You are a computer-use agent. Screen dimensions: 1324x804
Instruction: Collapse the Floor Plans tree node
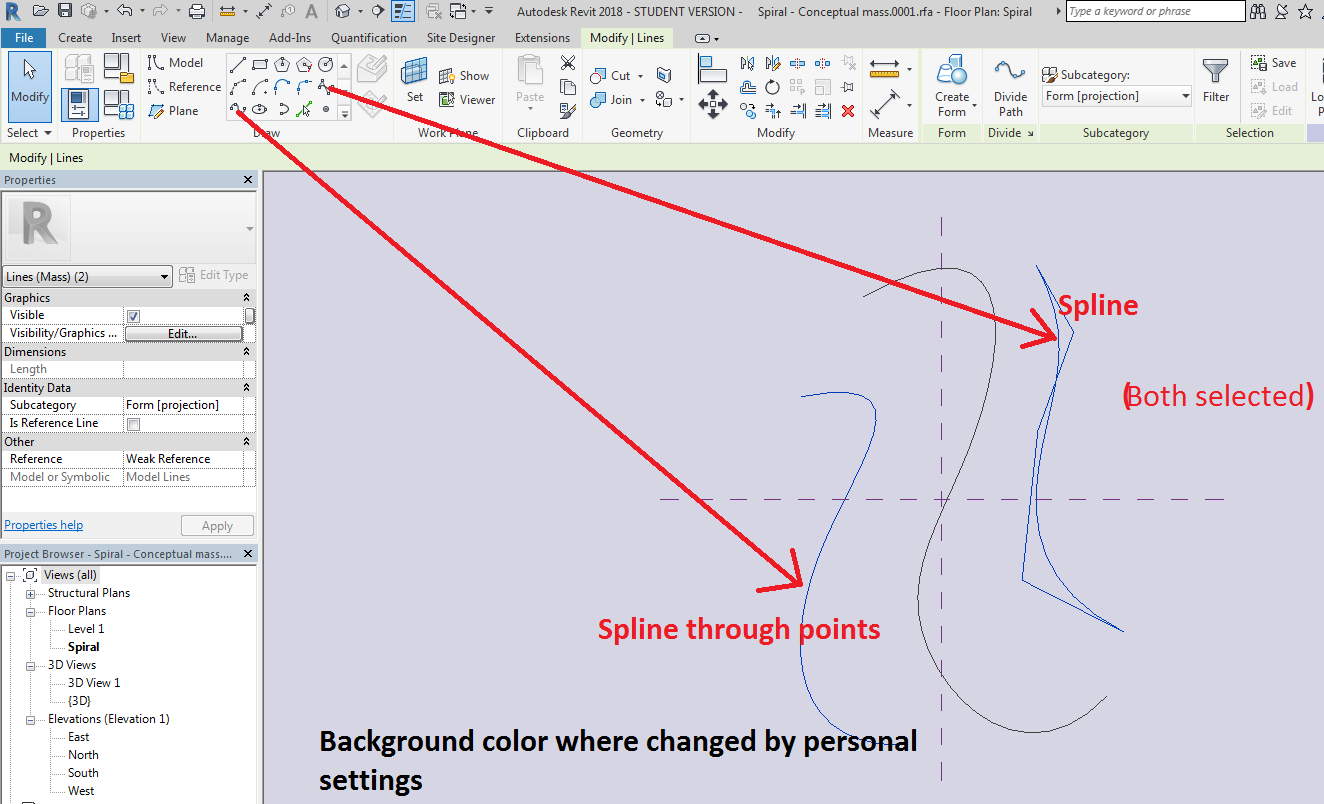click(x=30, y=612)
